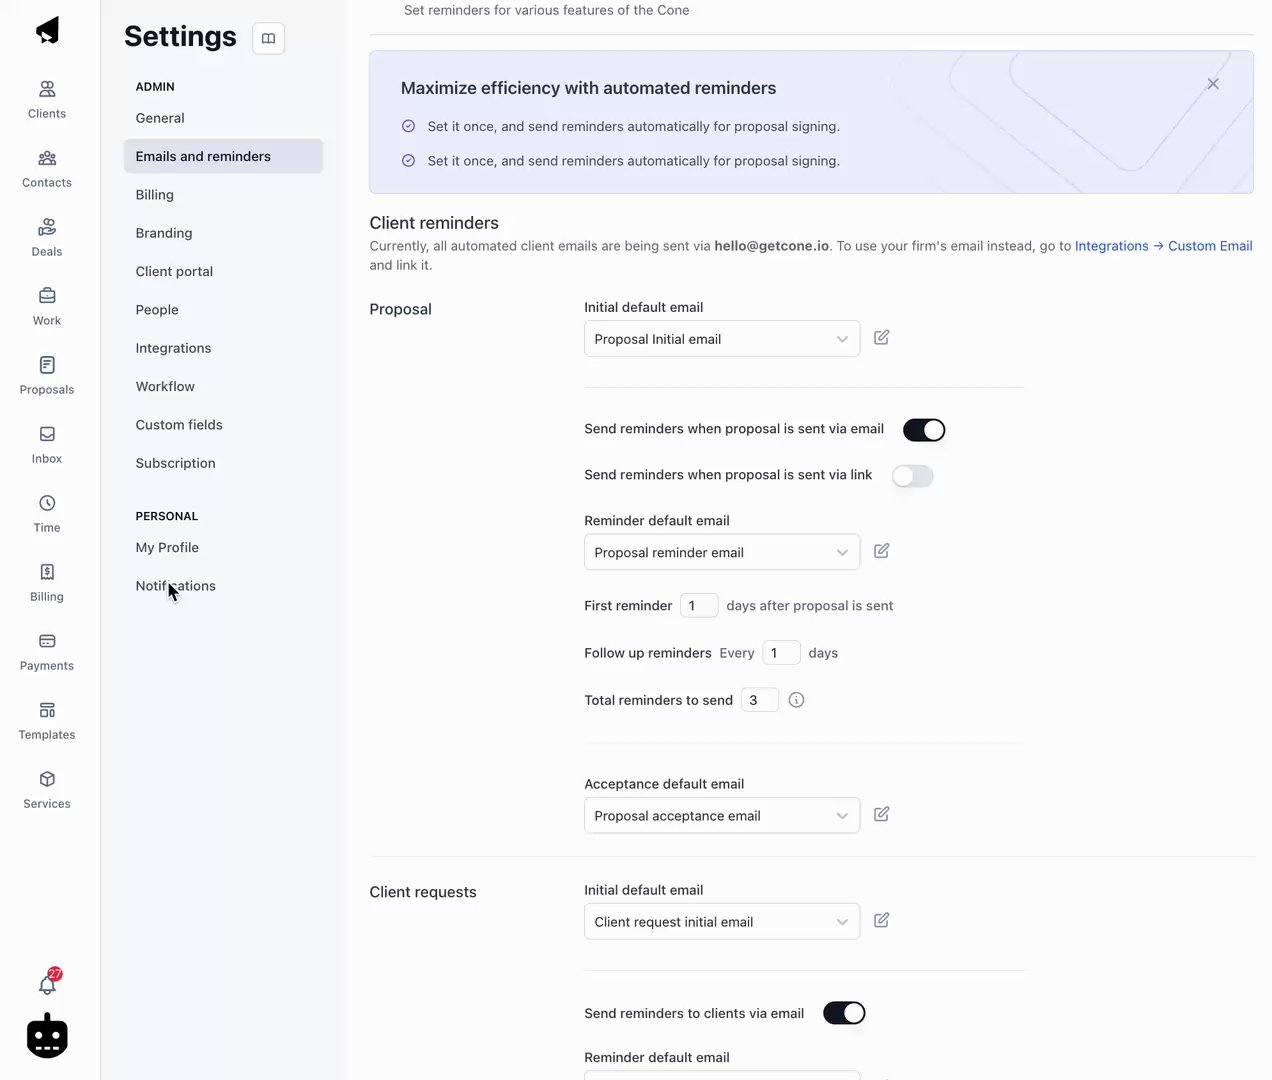Screen dimensions: 1272x1080
Task: Expand the Proposal reminder email dropdown
Action: pyautogui.click(x=721, y=552)
